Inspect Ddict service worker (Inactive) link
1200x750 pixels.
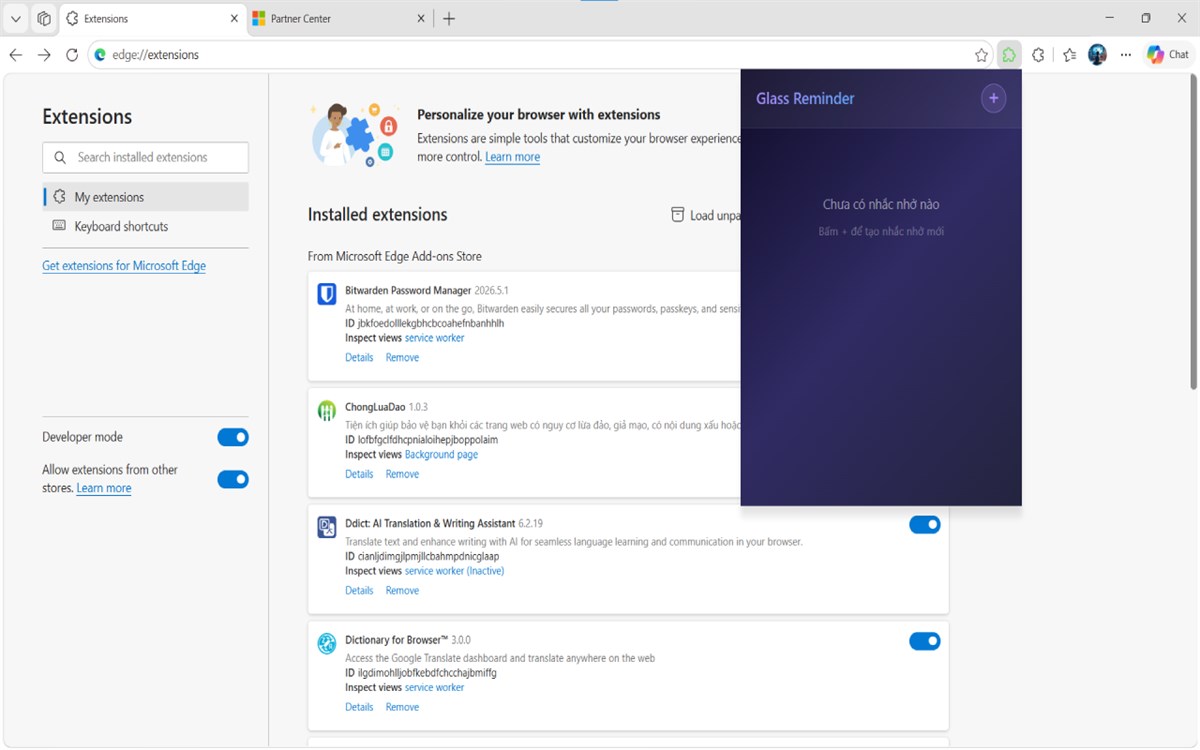(455, 571)
